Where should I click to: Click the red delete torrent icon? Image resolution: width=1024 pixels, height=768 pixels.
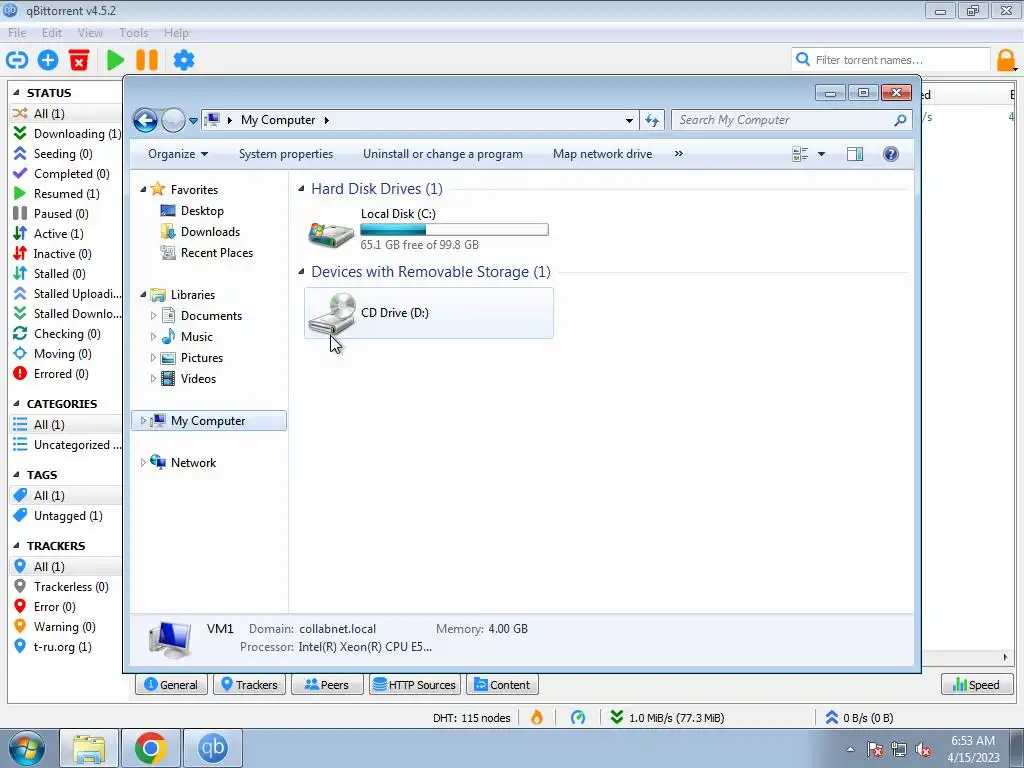pos(79,60)
